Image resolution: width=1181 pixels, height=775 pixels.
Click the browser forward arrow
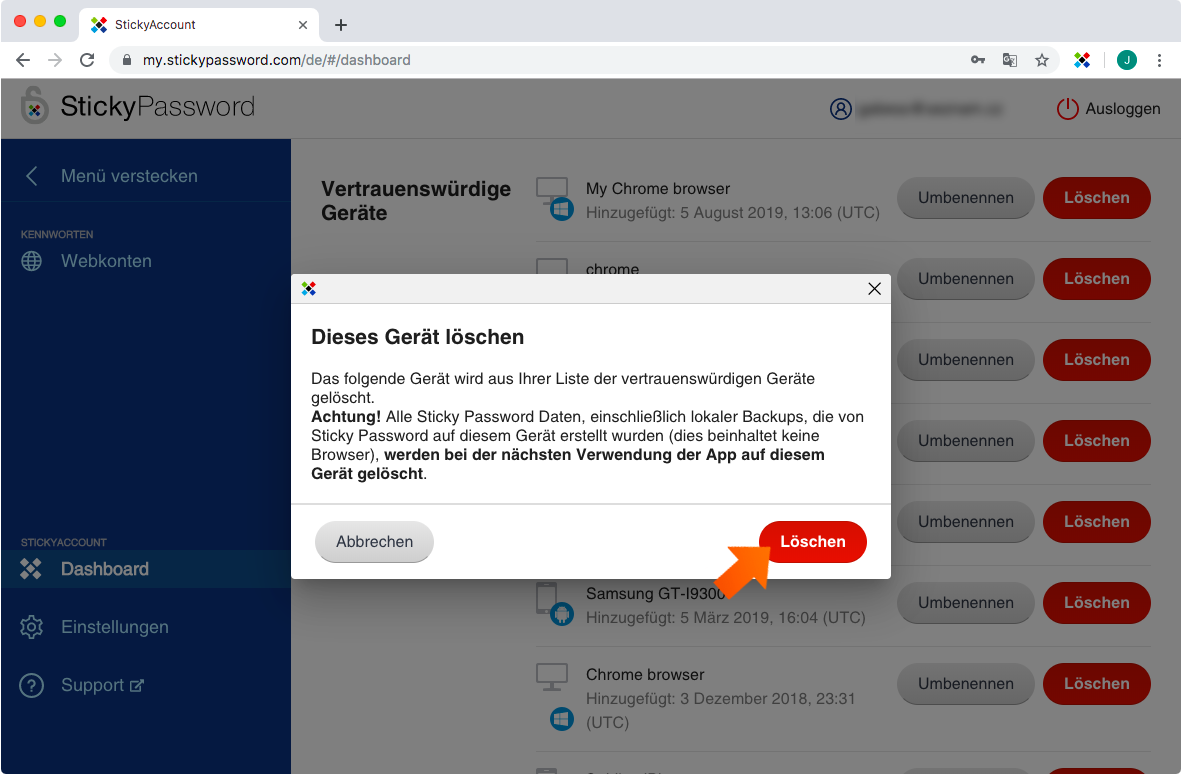coord(55,59)
